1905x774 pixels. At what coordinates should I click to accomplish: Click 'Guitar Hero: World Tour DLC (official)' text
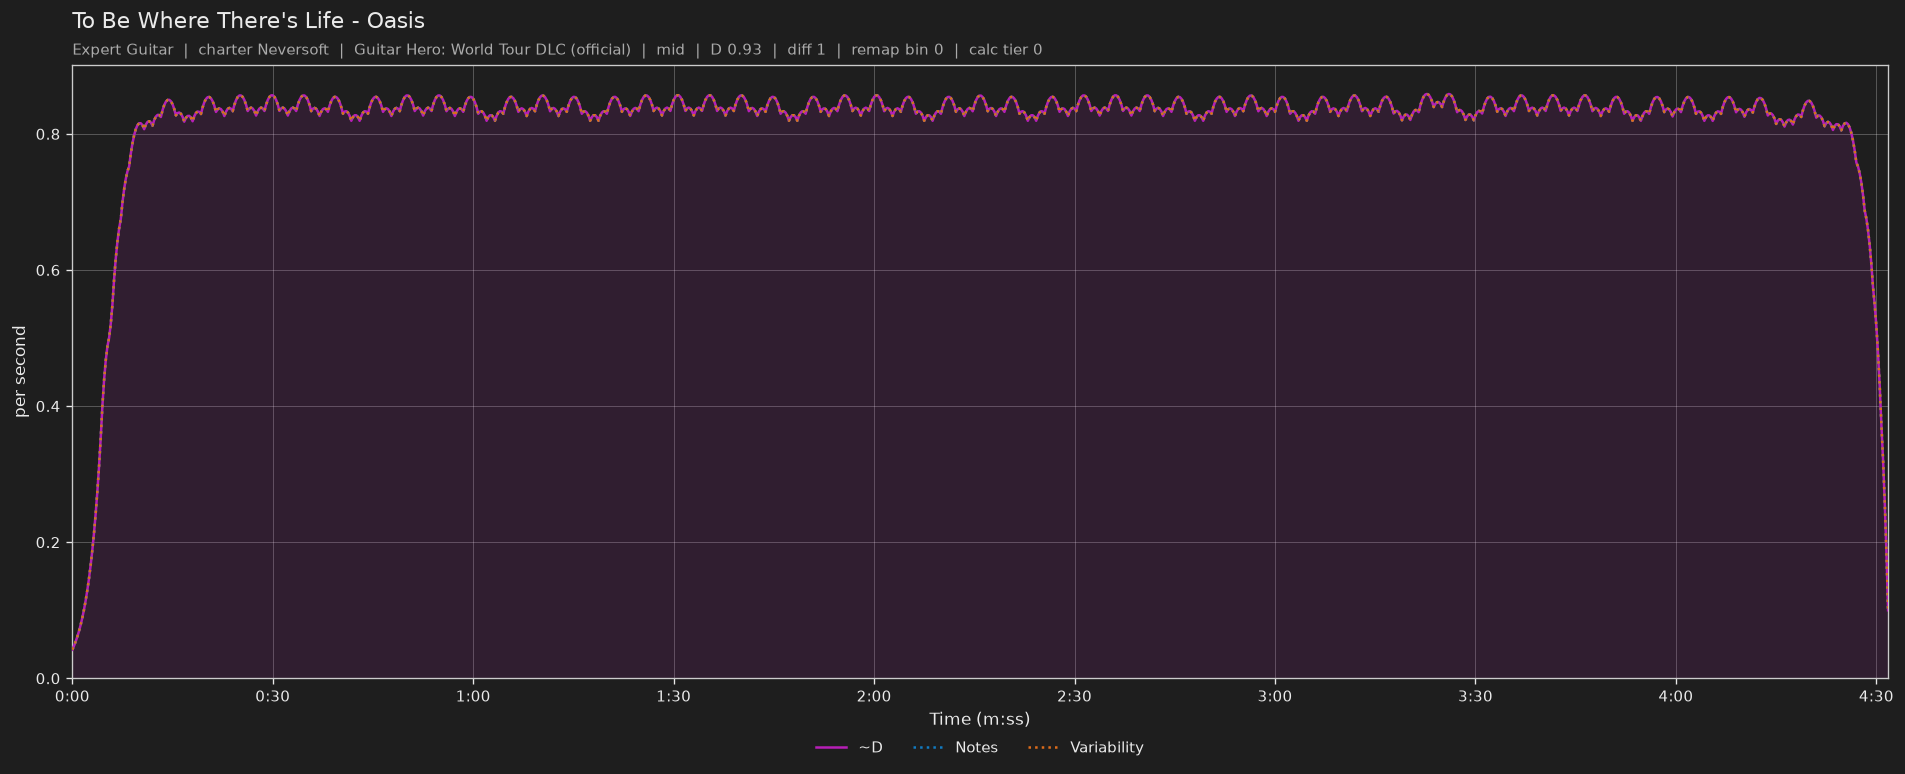pyautogui.click(x=492, y=49)
